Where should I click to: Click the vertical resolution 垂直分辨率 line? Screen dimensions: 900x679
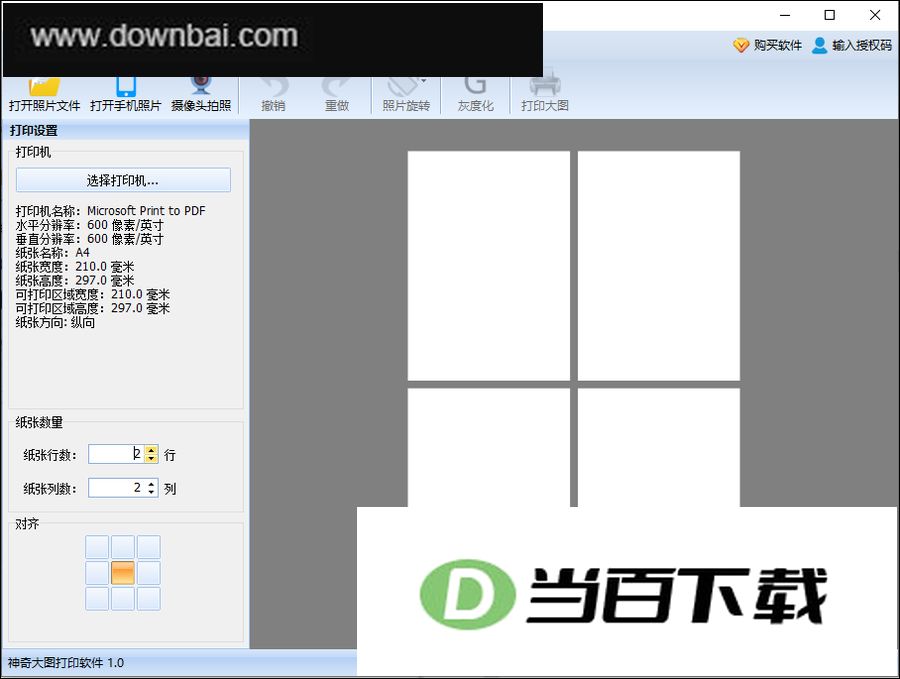[x=90, y=239]
